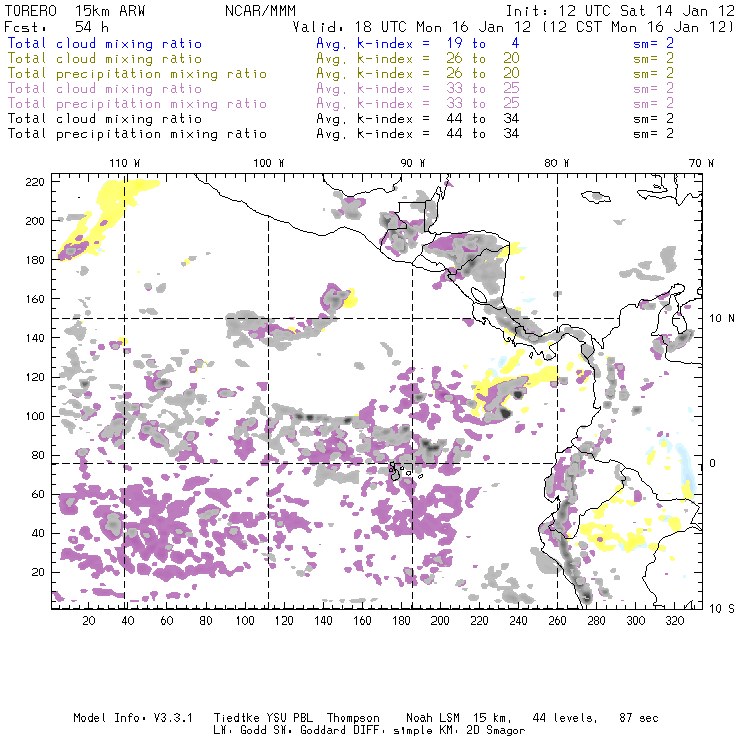Click the 'Fcst: 54 h' forecast label
740x740 pixels.
point(56,26)
